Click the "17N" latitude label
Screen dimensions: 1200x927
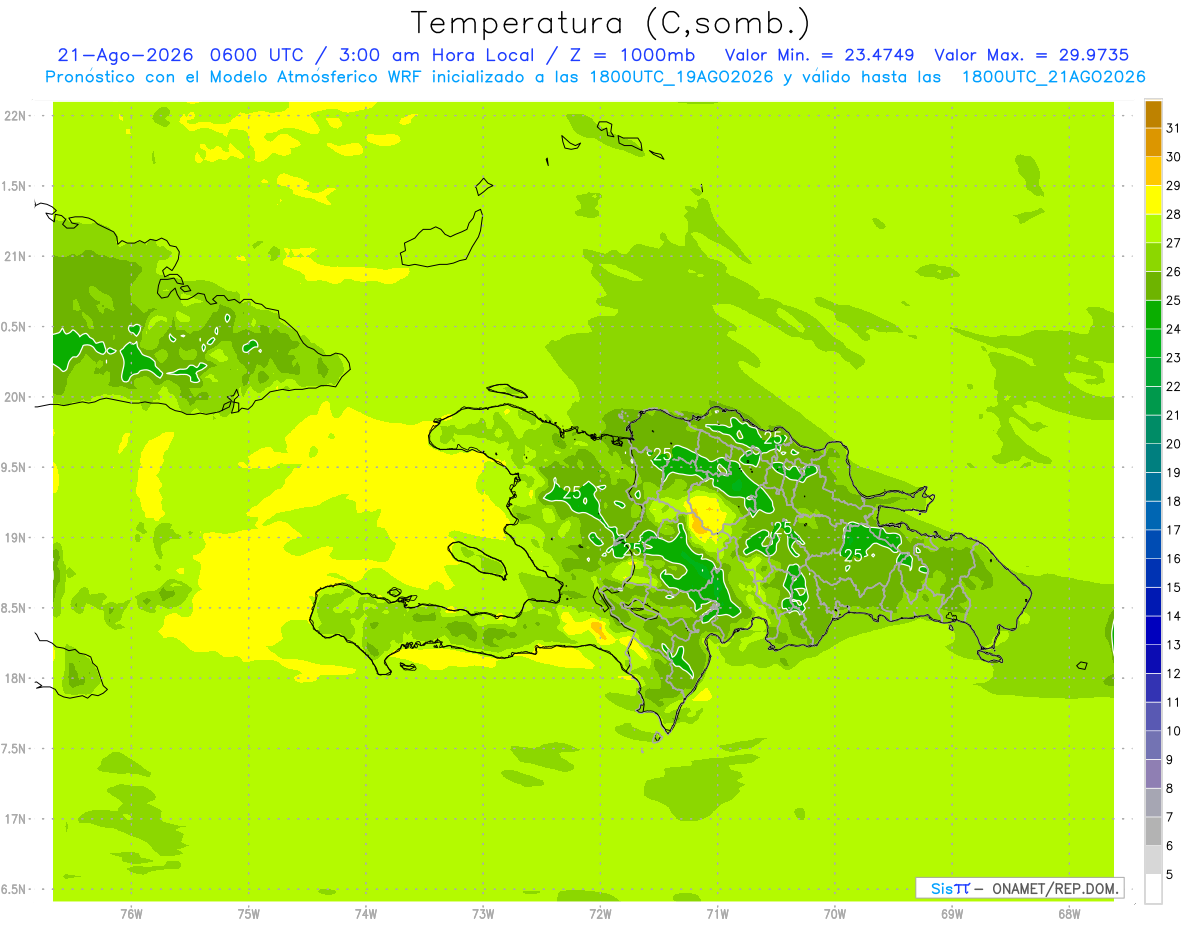click(15, 819)
